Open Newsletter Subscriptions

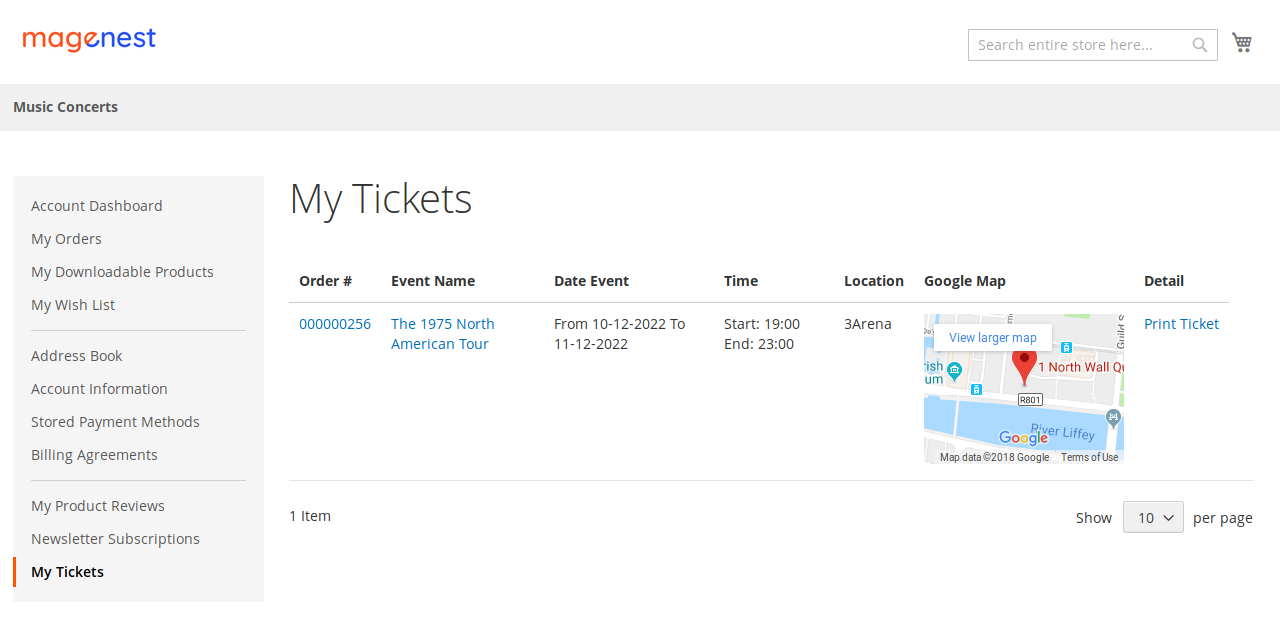(x=115, y=539)
